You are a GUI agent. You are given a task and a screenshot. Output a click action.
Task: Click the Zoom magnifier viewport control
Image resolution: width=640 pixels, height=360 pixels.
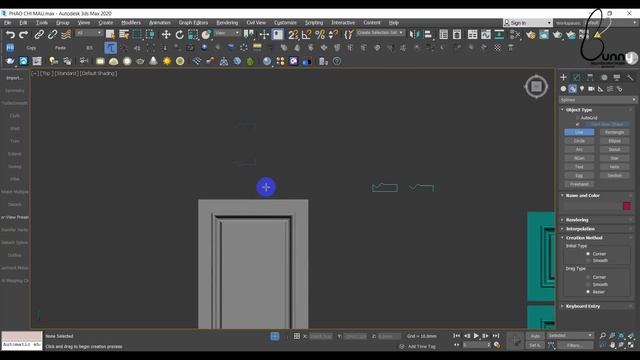(x=602, y=336)
